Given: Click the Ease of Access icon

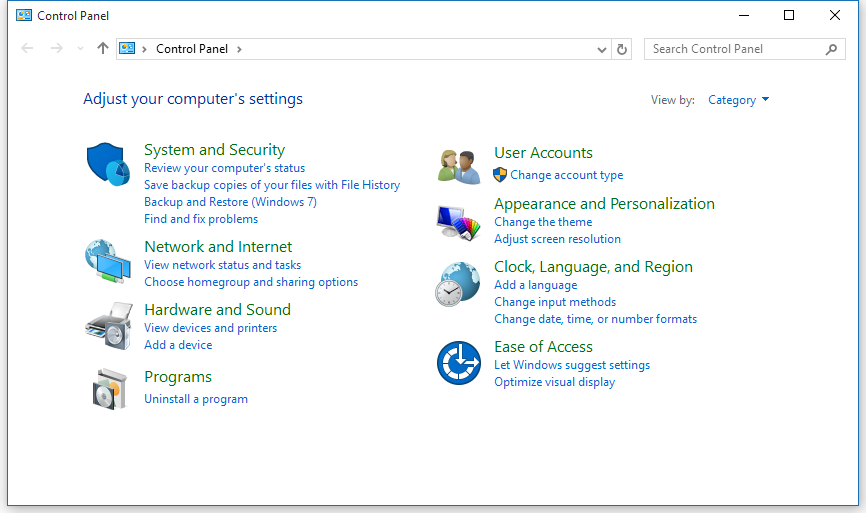Looking at the screenshot, I should [x=458, y=363].
